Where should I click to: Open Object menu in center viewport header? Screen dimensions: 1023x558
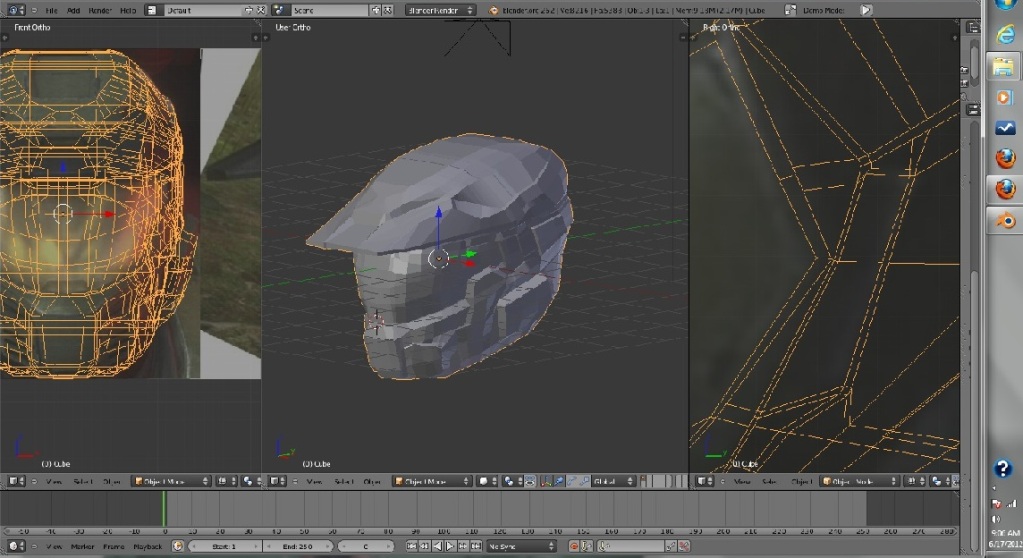[x=372, y=482]
